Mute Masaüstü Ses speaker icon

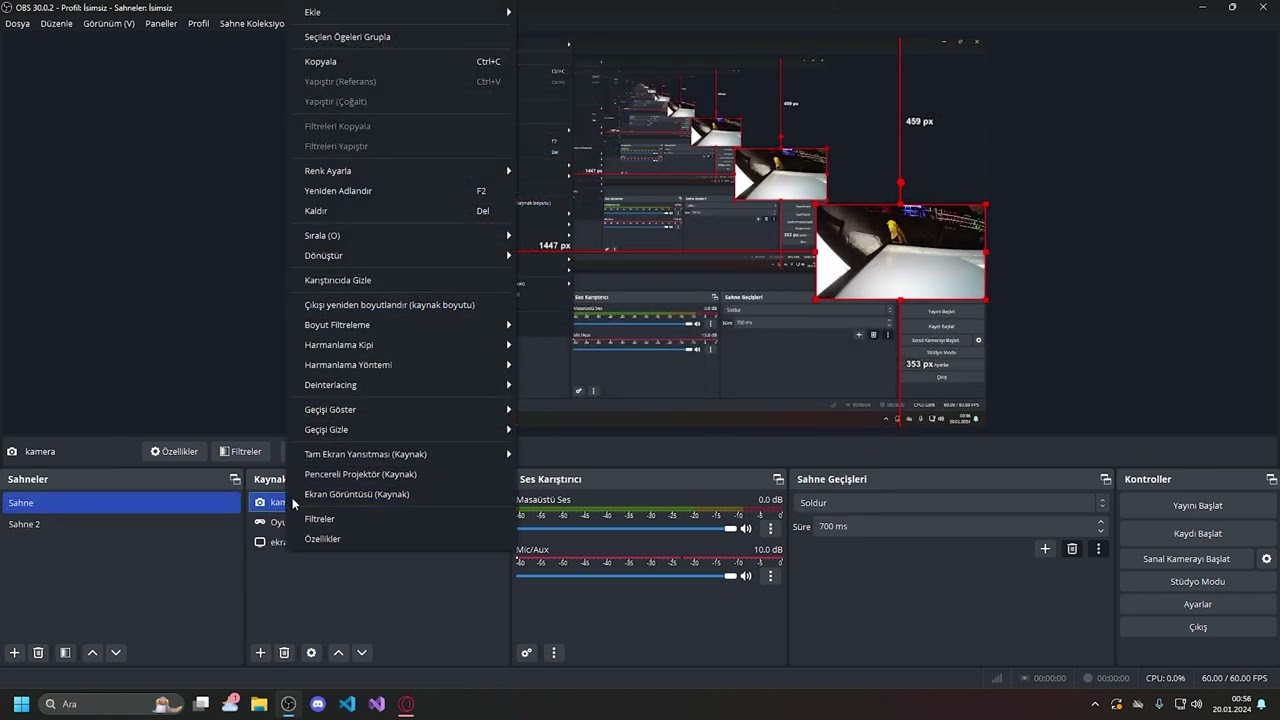tap(746, 528)
